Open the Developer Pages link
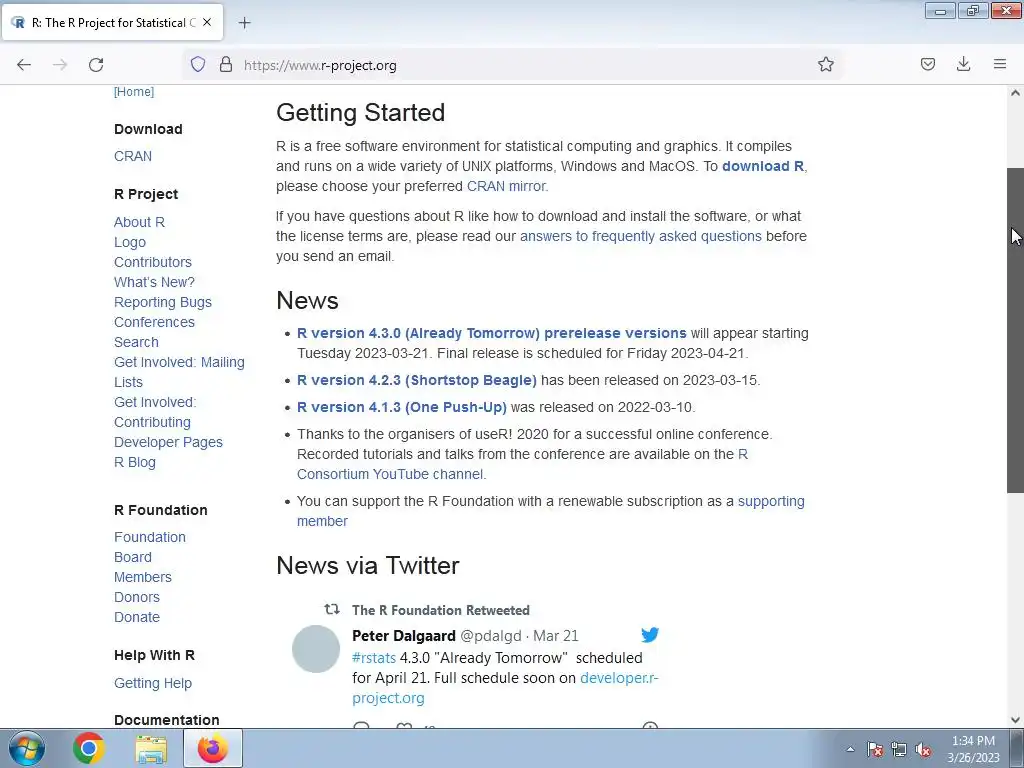The height and width of the screenshot is (768, 1024). click(168, 442)
